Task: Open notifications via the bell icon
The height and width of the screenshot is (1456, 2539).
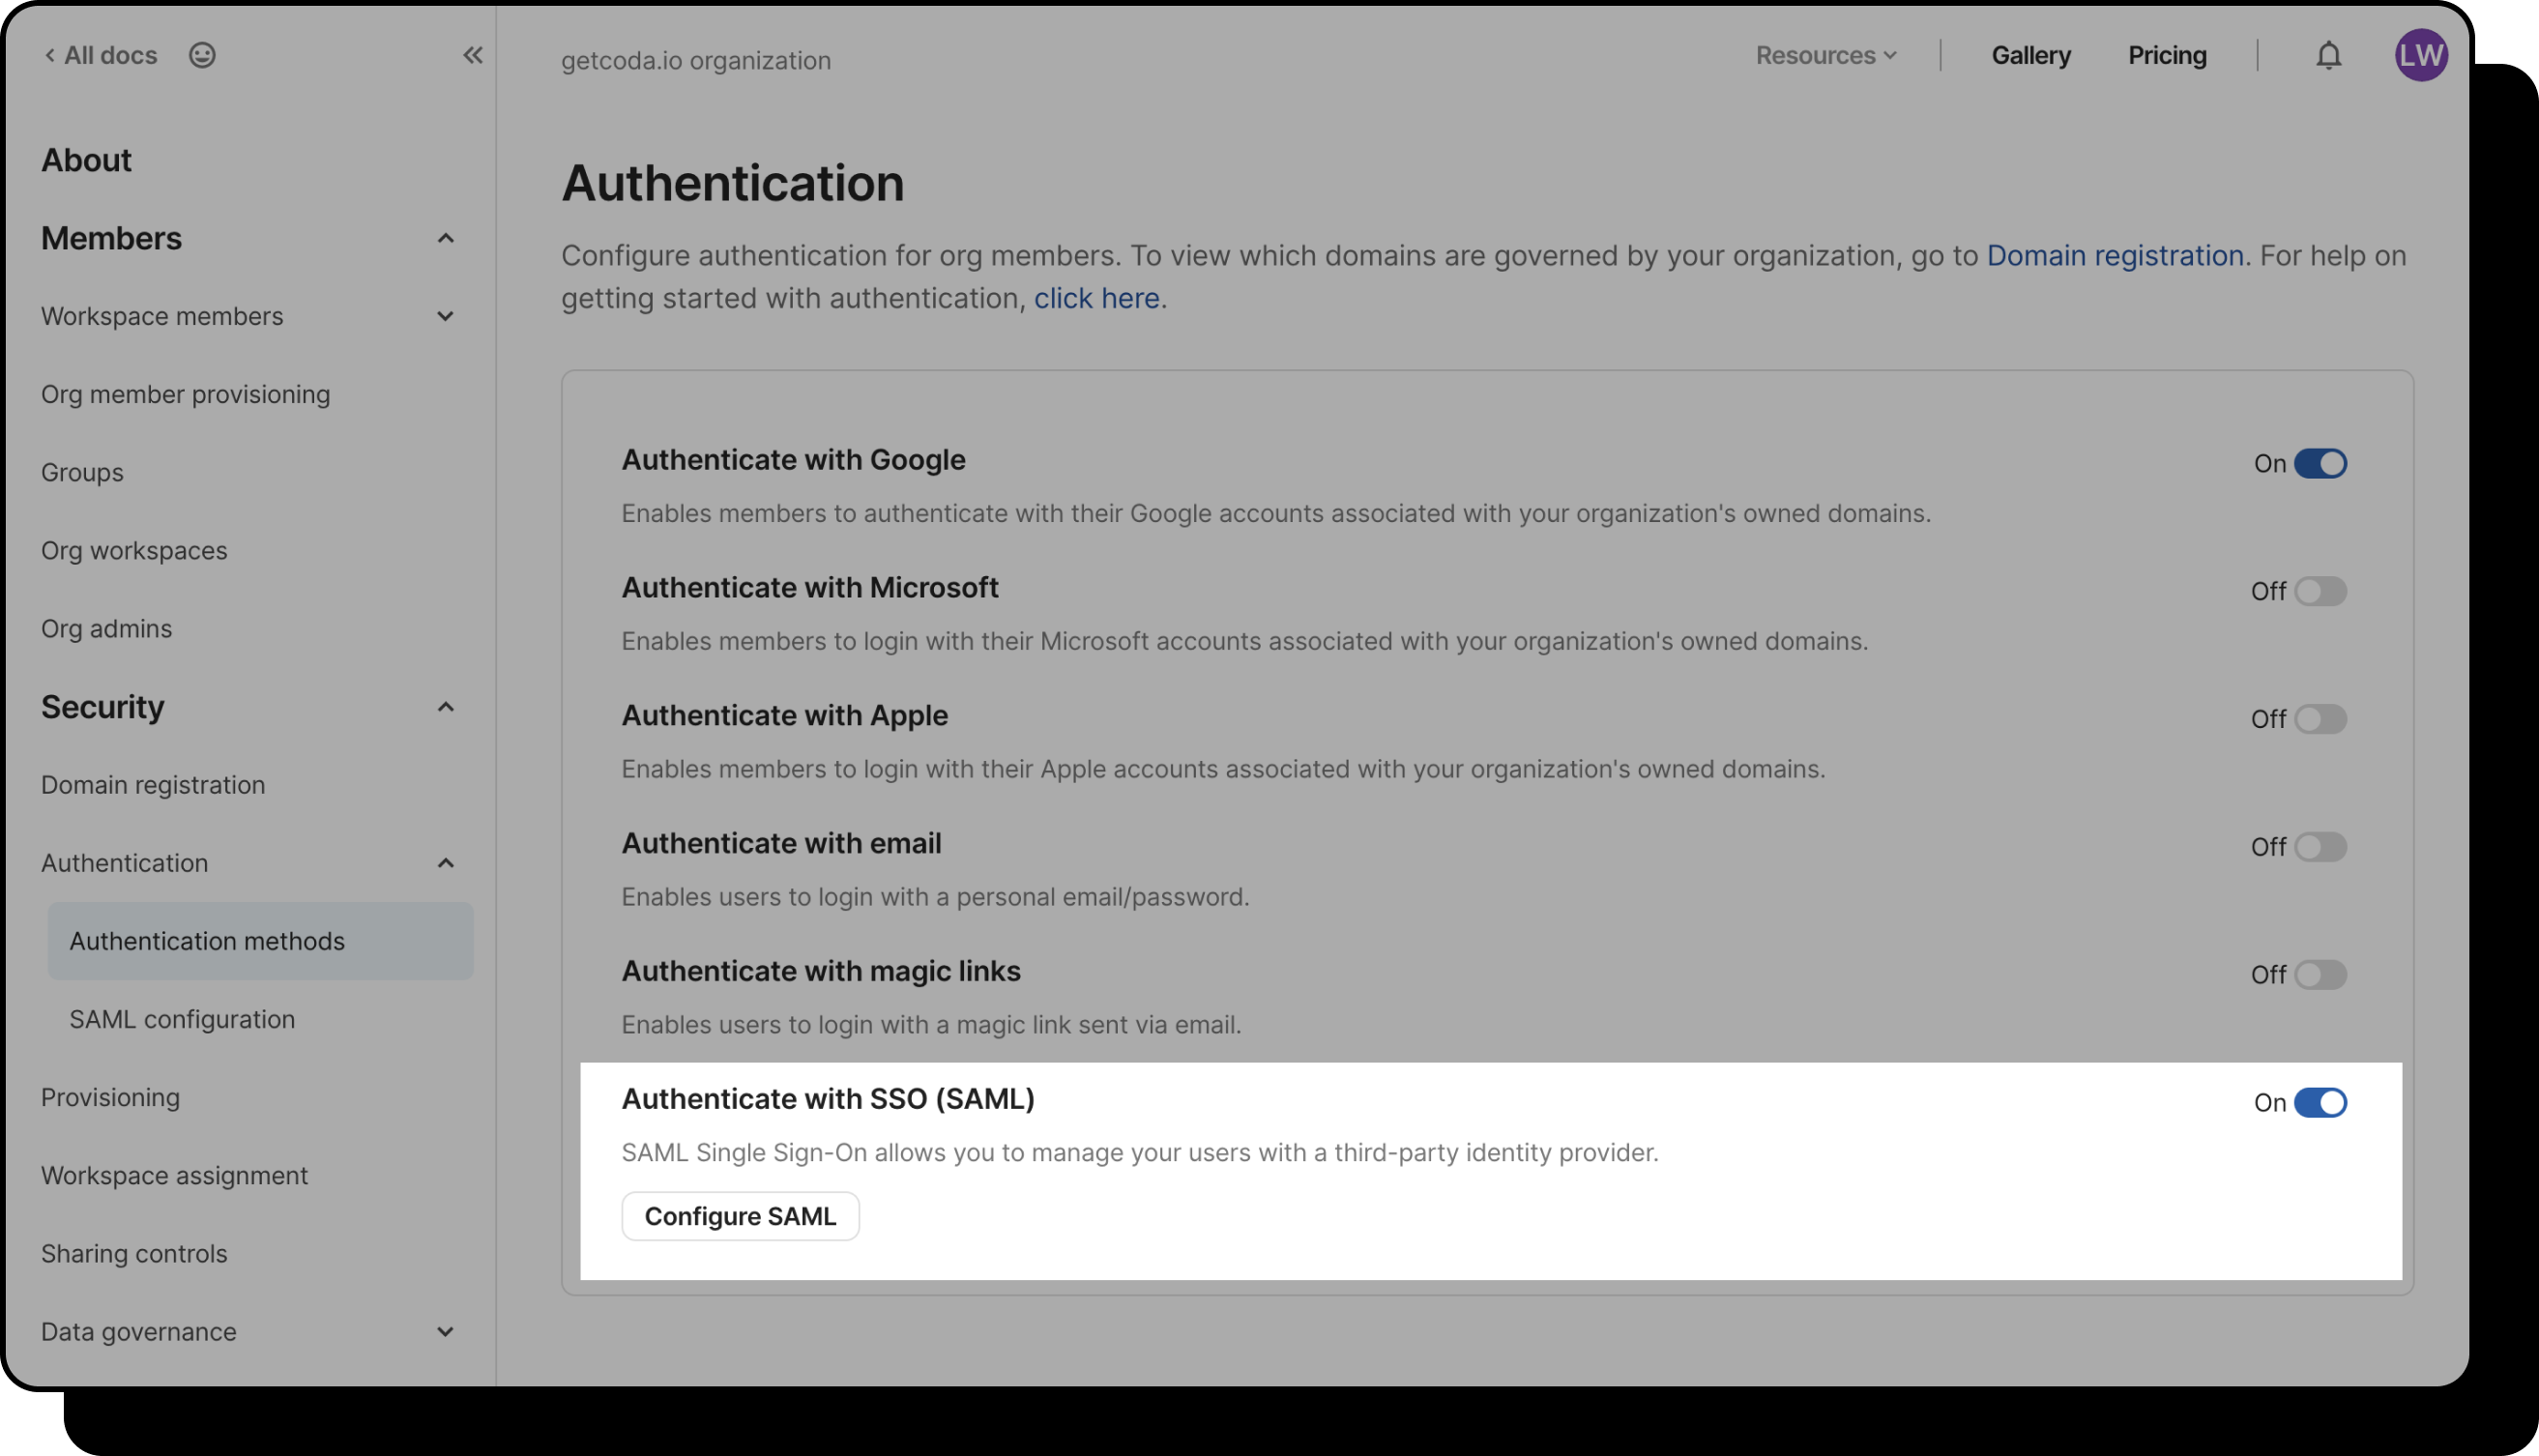Action: pos(2328,55)
